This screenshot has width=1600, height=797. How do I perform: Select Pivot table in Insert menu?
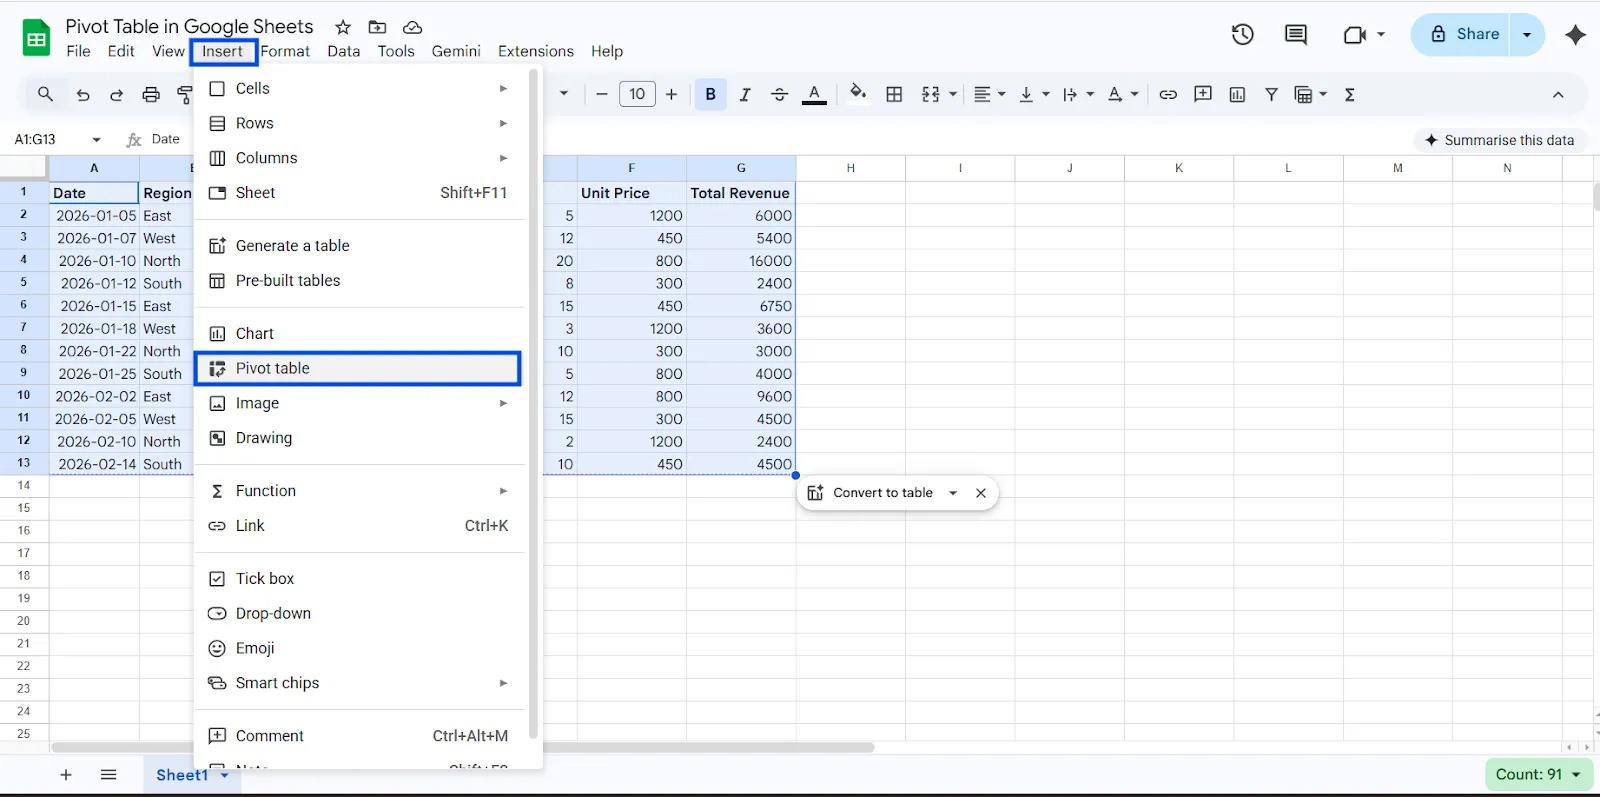[x=358, y=368]
